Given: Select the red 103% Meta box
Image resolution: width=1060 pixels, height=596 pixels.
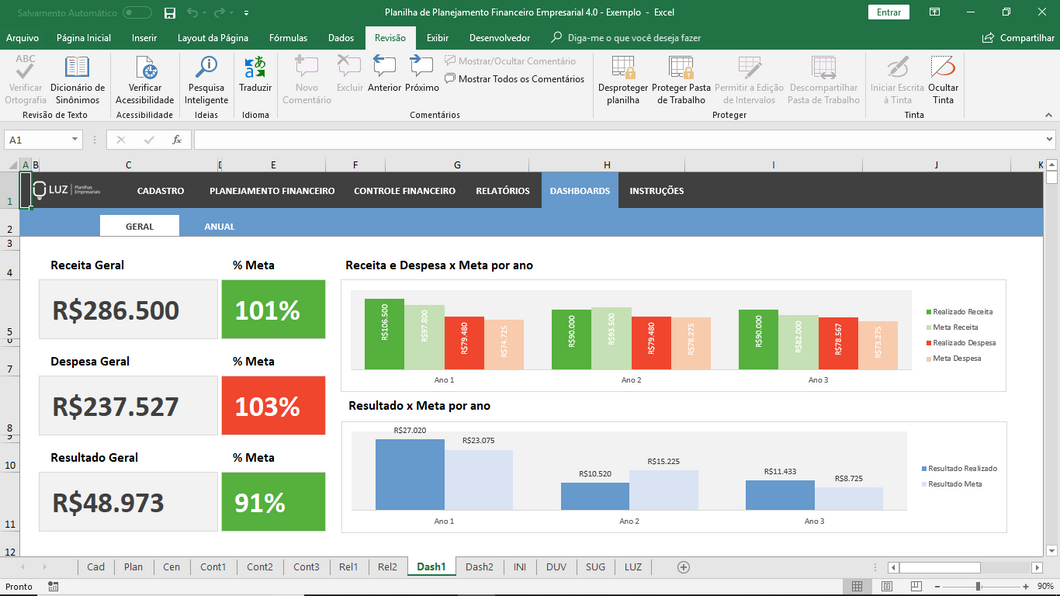Looking at the screenshot, I should (x=273, y=405).
